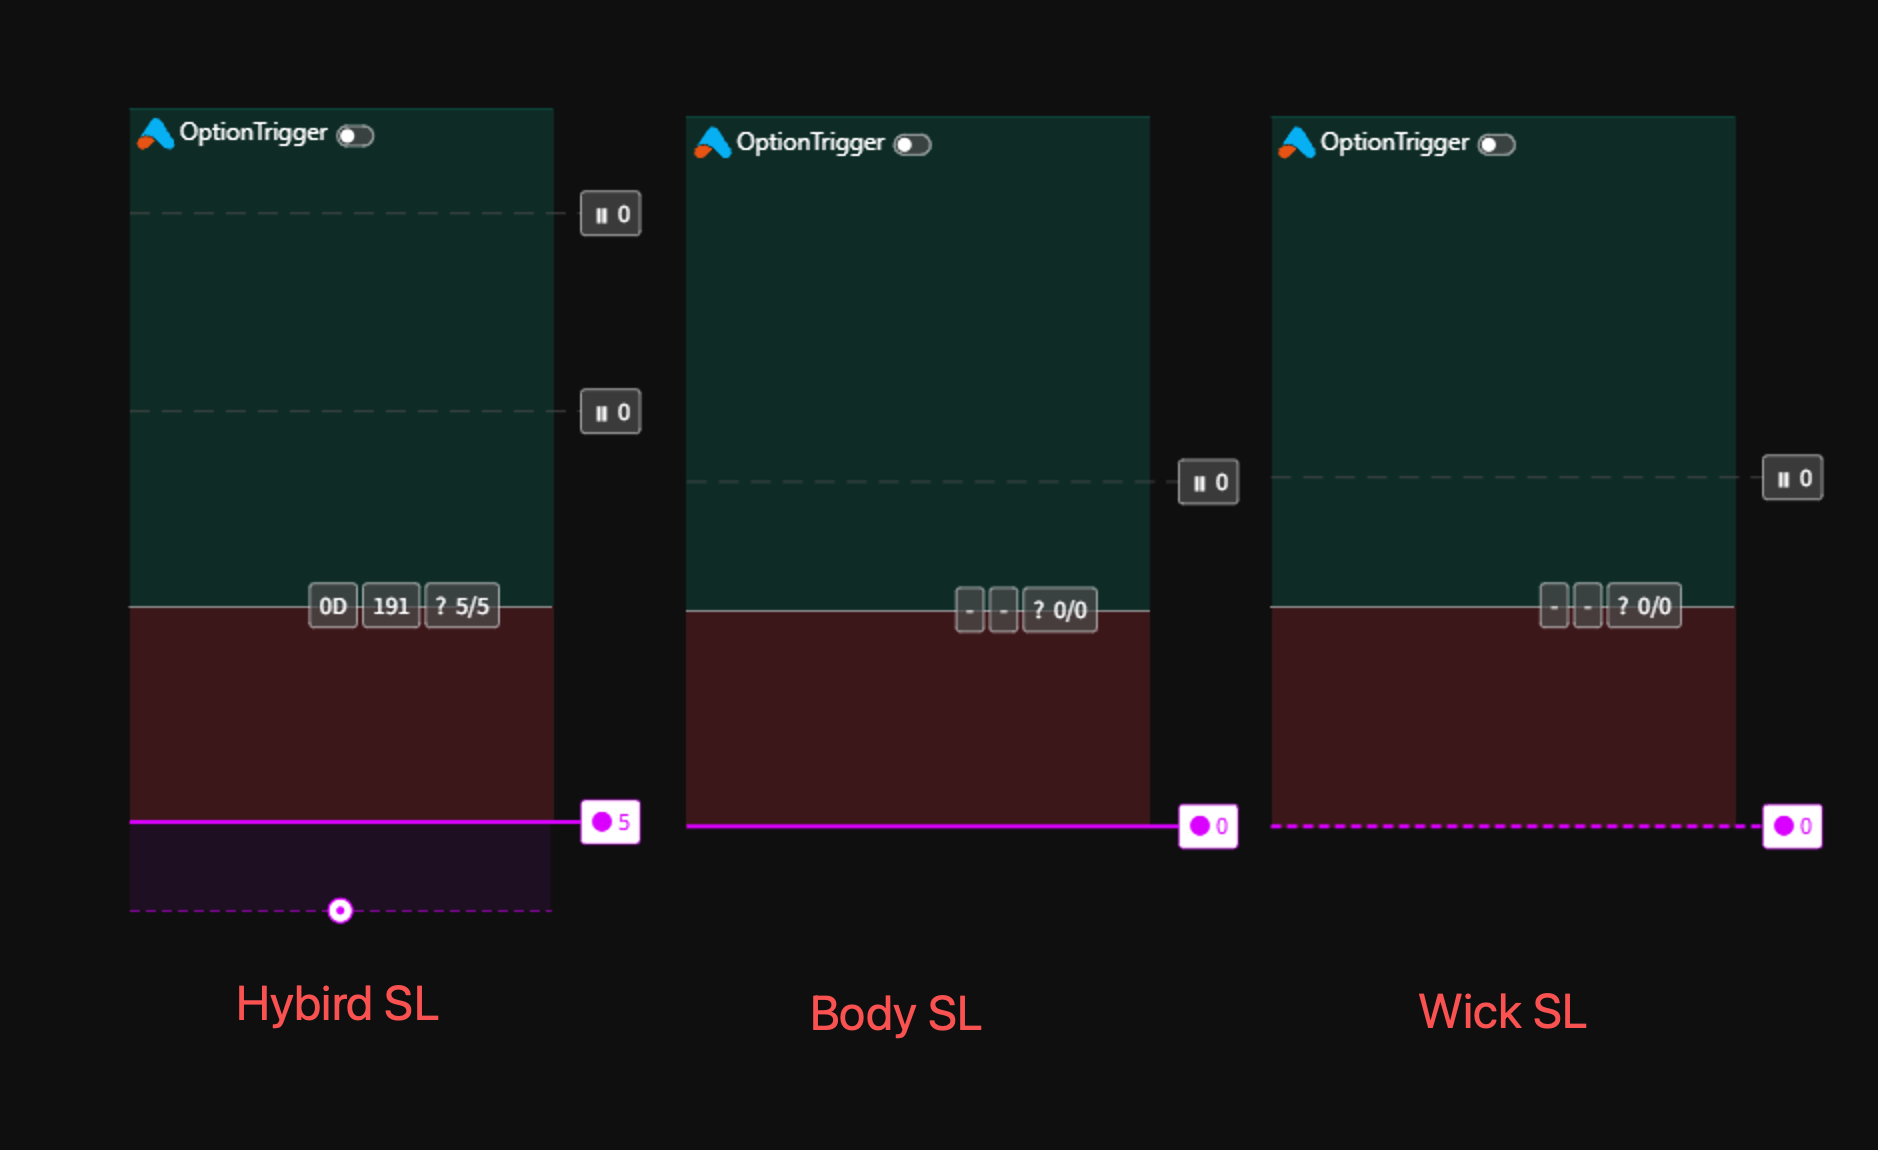
Task: Select the 191 badge on Hybrid SL entry line
Action: (x=391, y=606)
